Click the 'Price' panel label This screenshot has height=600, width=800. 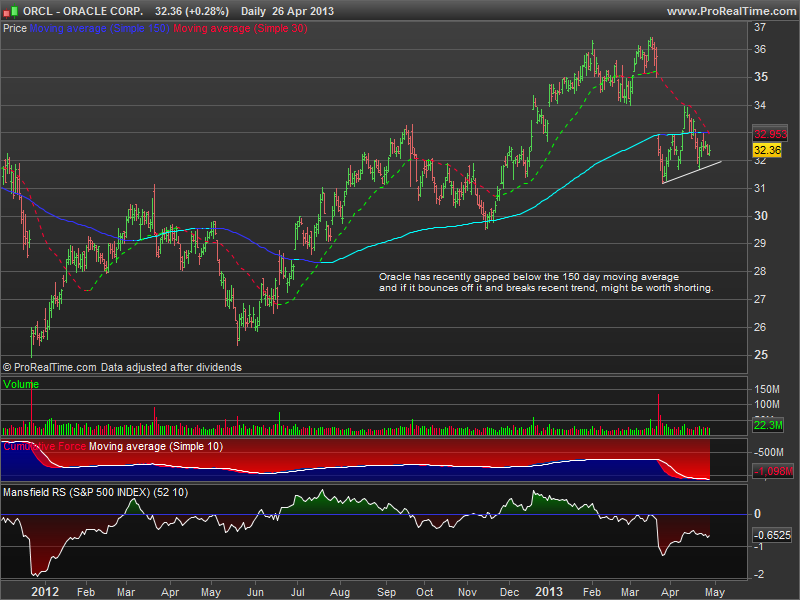14,28
